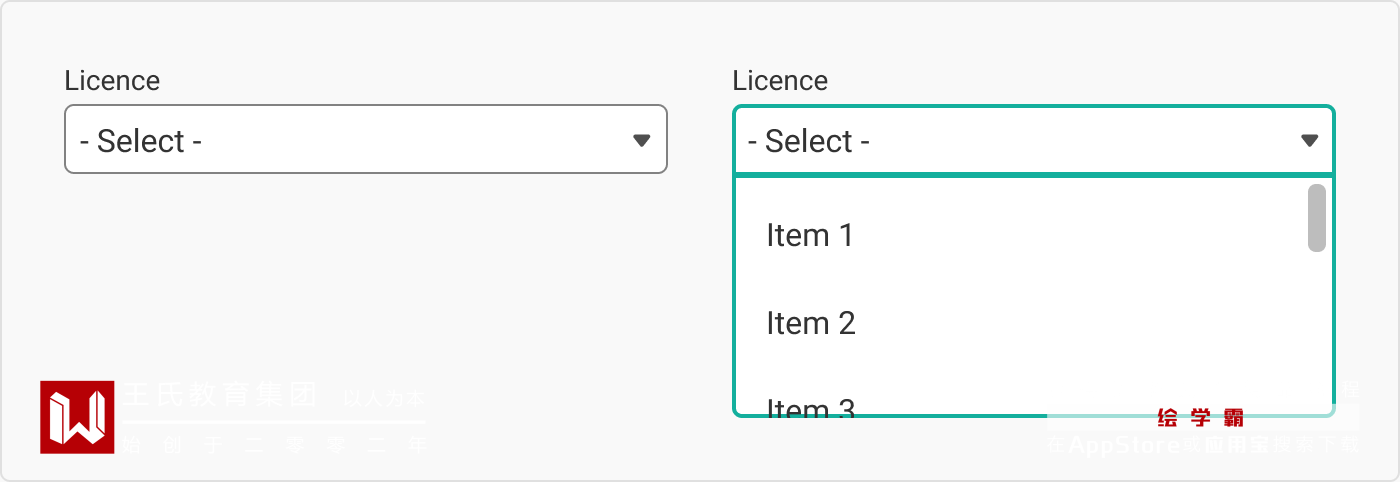Pick the partially visible Item 3 option

[811, 405]
